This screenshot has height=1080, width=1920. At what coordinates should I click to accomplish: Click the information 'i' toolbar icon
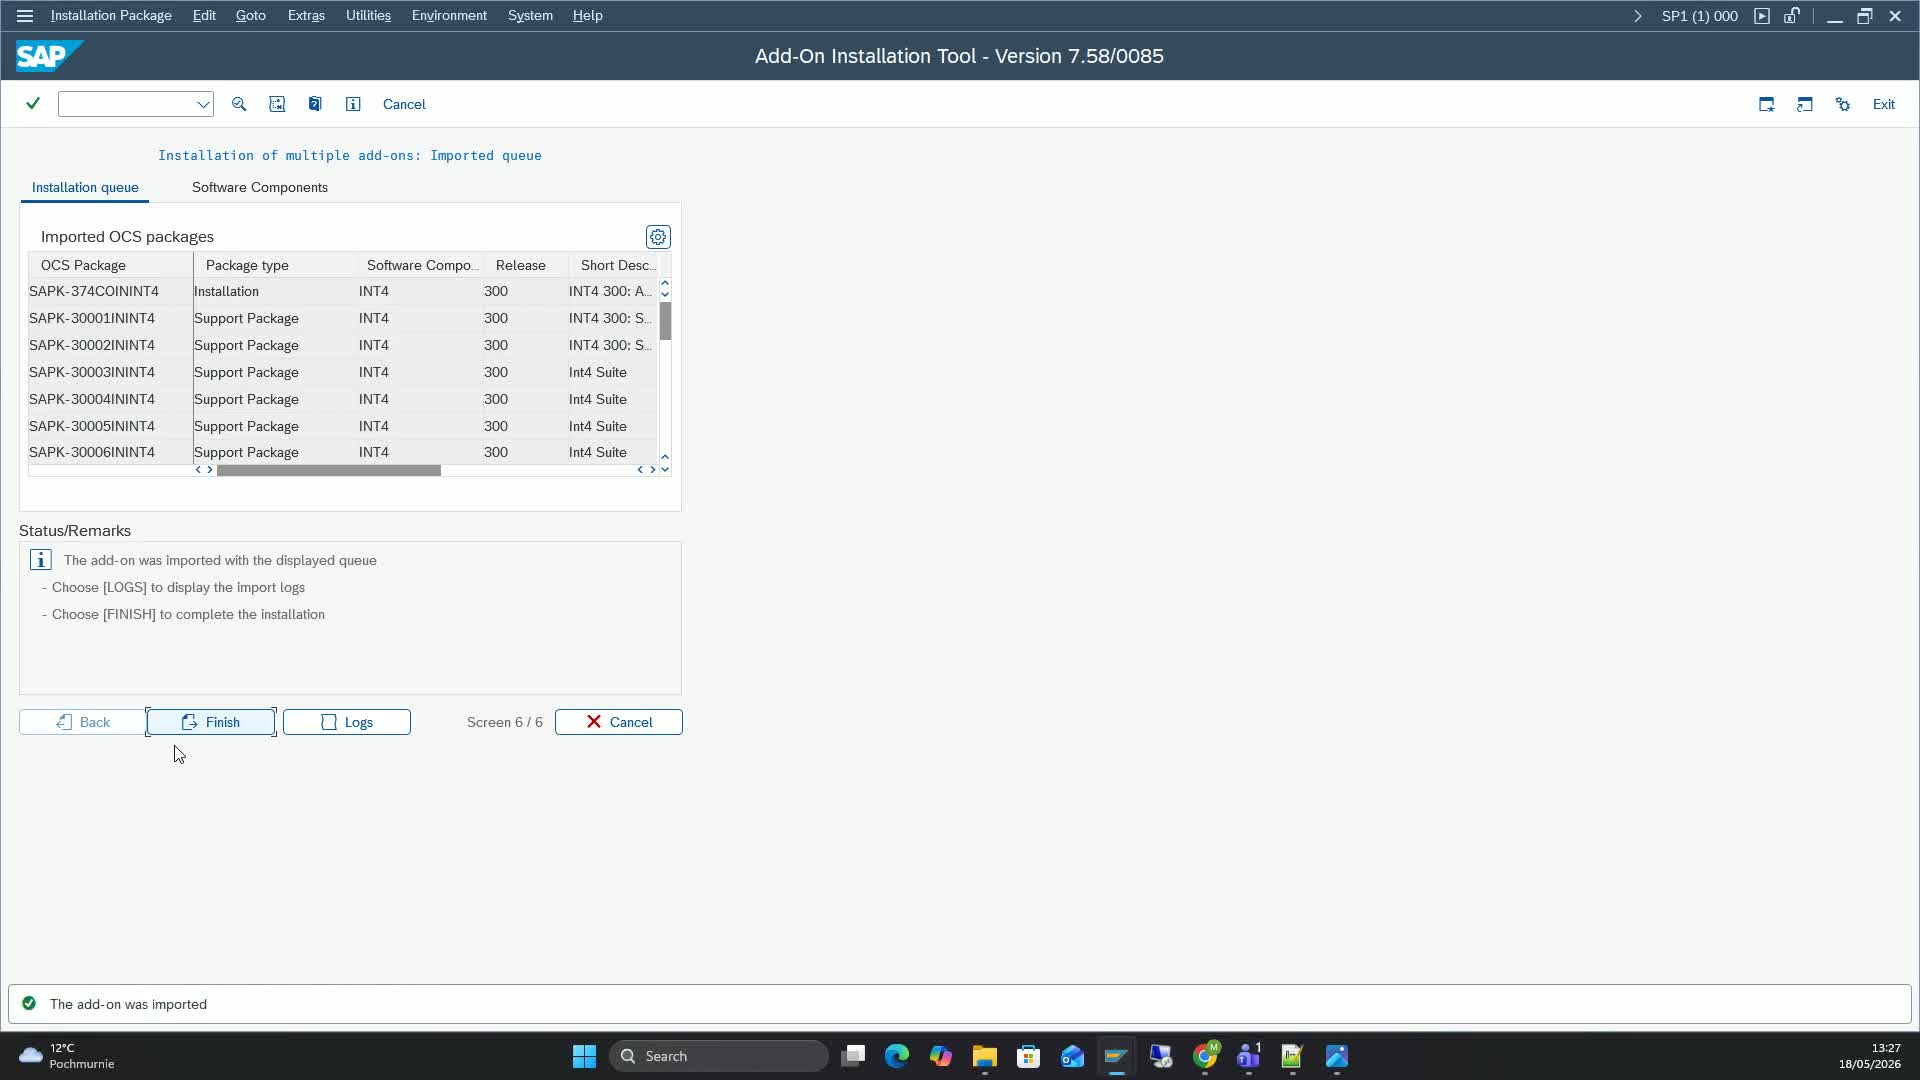tap(353, 104)
